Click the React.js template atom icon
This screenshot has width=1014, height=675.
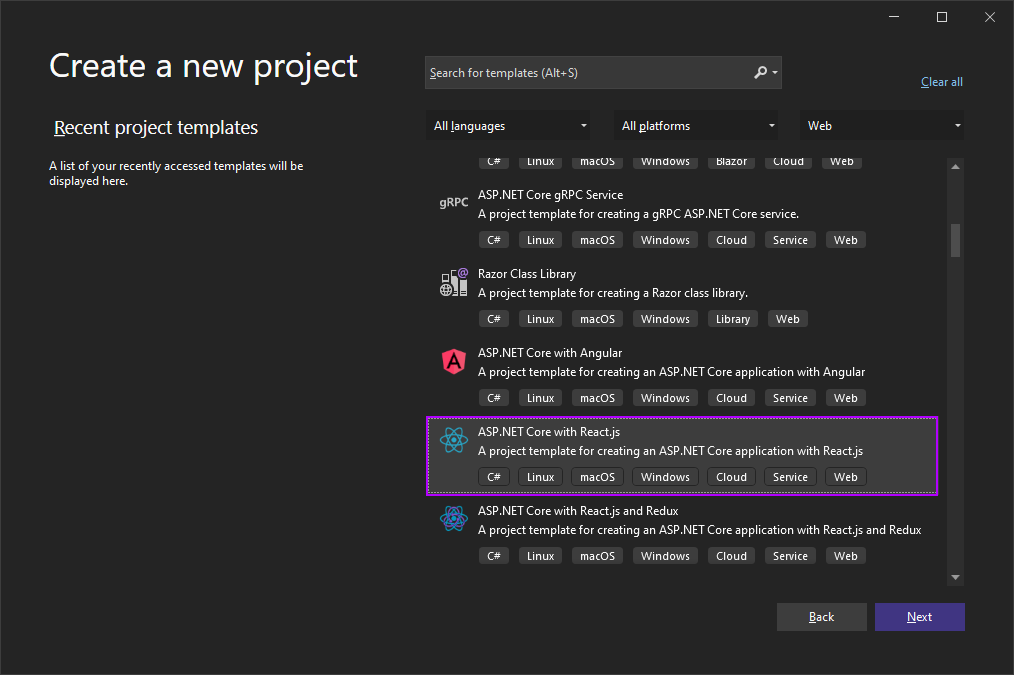(x=453, y=440)
